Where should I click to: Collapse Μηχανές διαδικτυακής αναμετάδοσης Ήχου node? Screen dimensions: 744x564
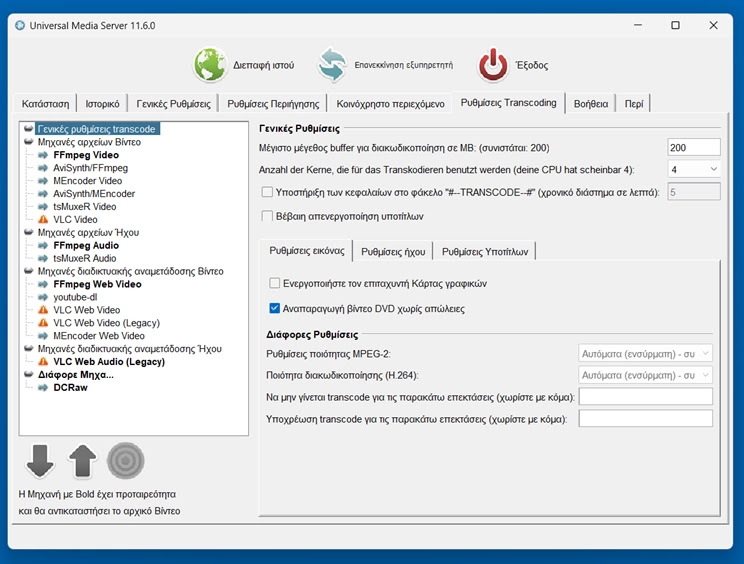pos(28,349)
